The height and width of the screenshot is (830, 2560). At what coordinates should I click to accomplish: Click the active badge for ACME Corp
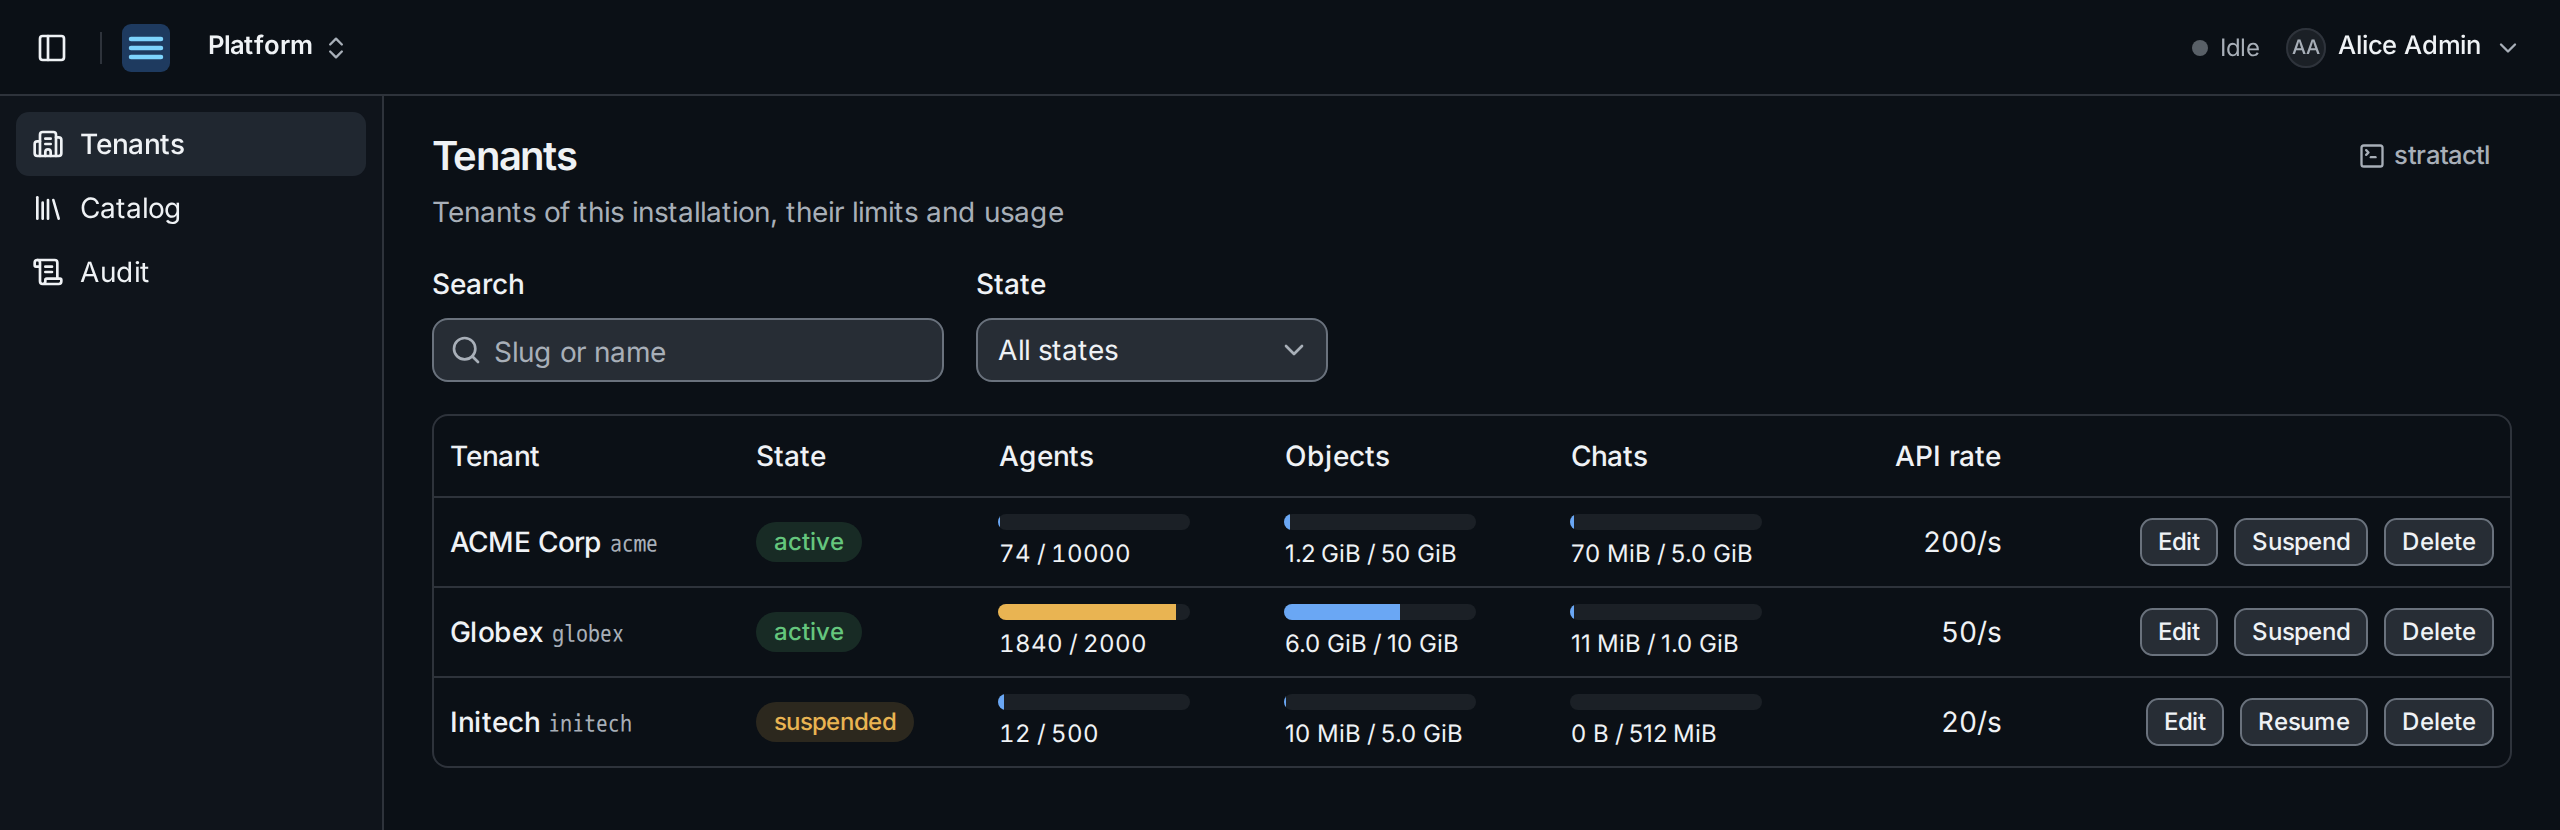pyautogui.click(x=808, y=542)
